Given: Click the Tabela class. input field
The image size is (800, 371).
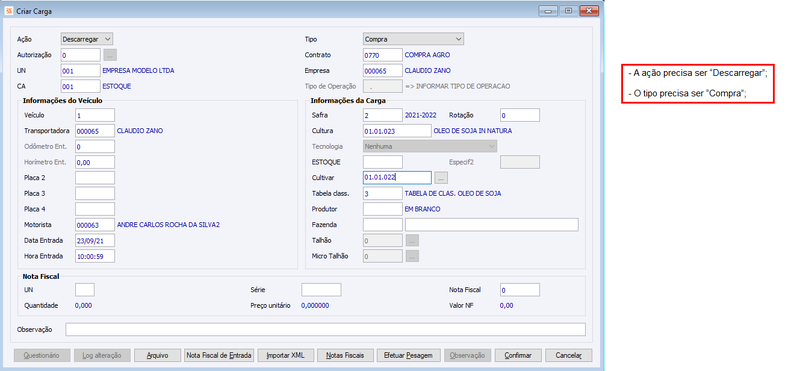Looking at the screenshot, I should click(x=383, y=193).
